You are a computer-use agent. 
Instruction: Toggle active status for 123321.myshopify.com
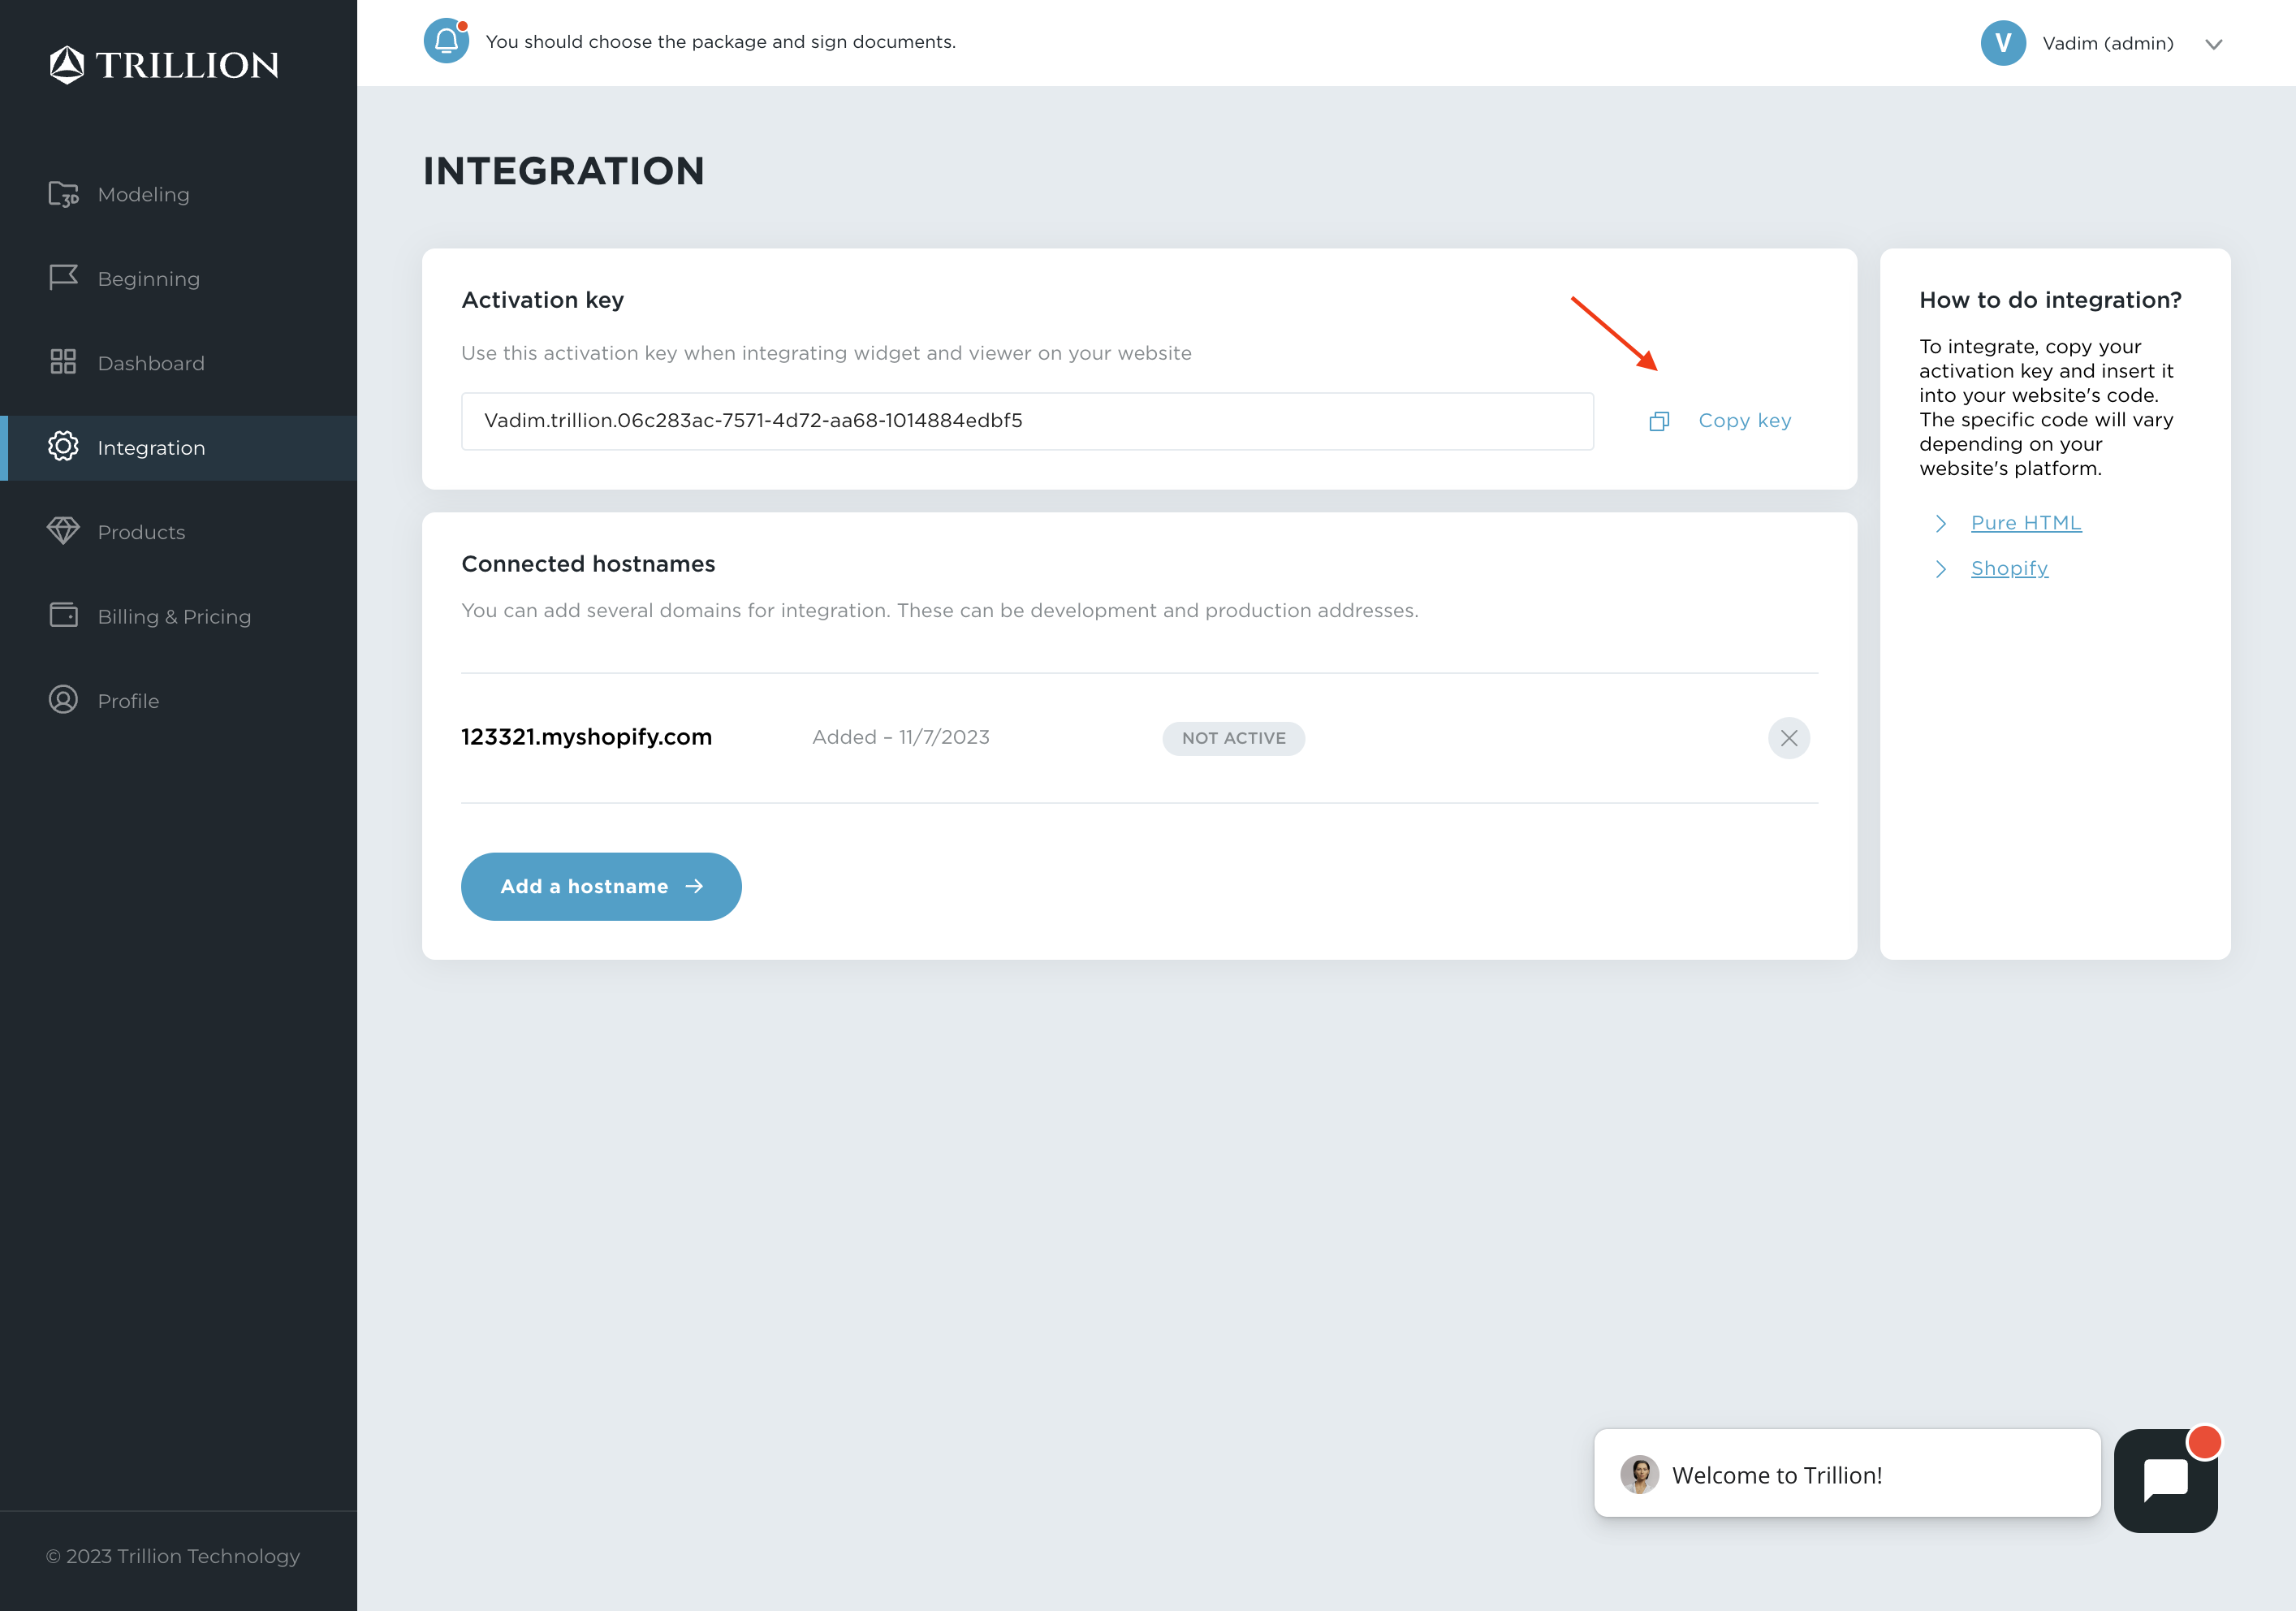click(1233, 738)
